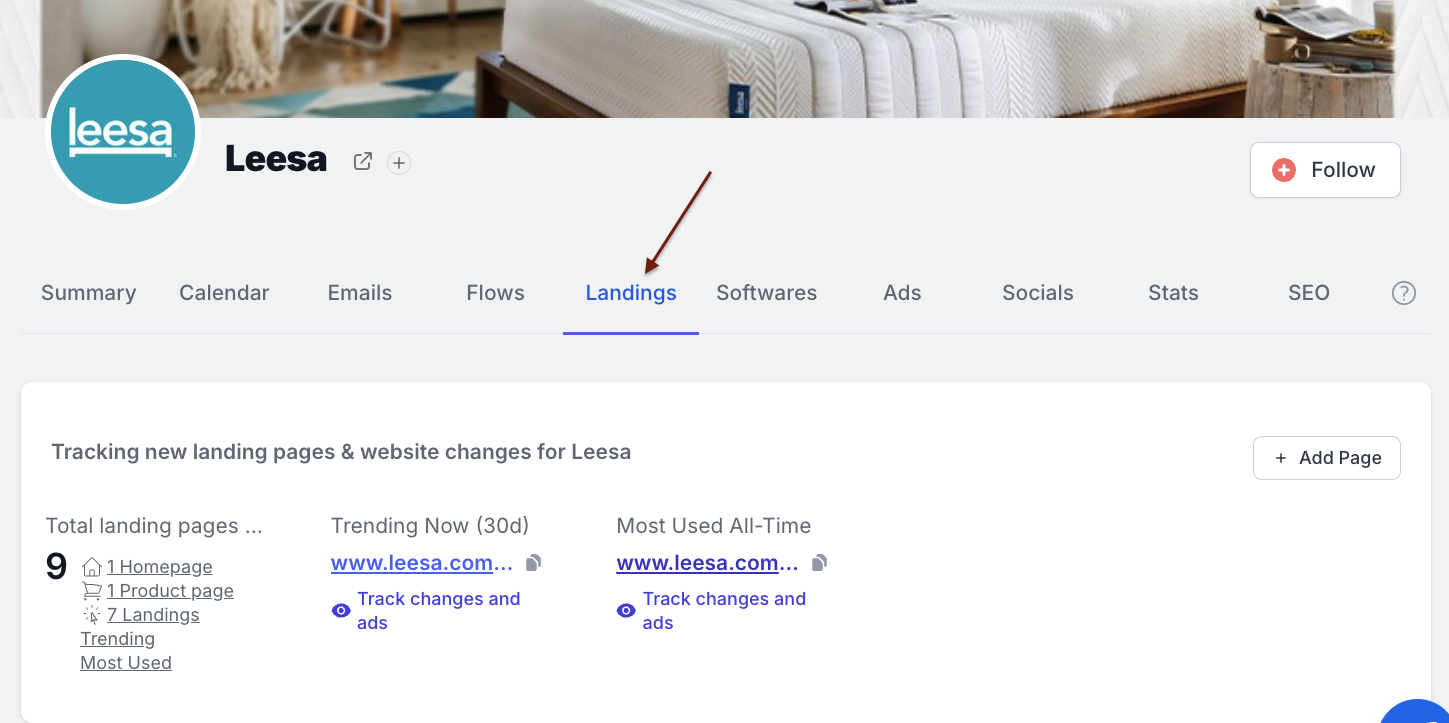Screen dimensions: 1449x723
Task: Switch to the Softwares tab
Action: click(767, 293)
